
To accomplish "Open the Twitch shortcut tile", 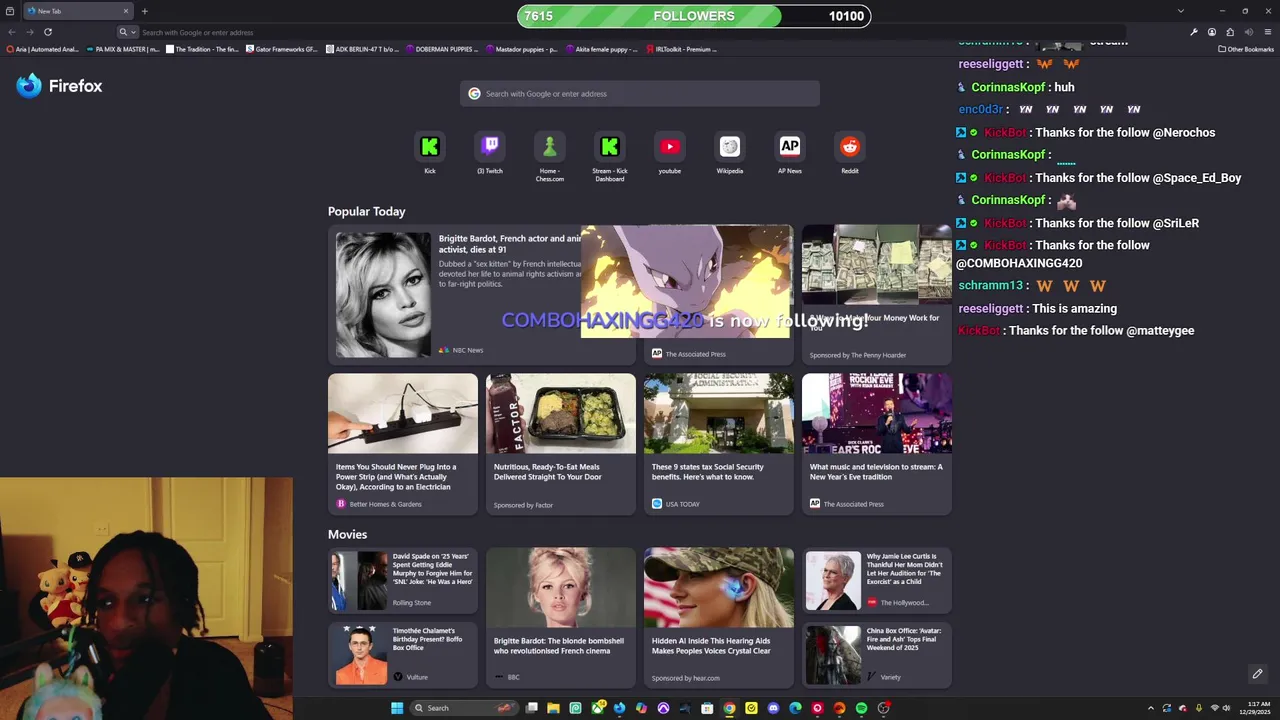I will [x=490, y=147].
